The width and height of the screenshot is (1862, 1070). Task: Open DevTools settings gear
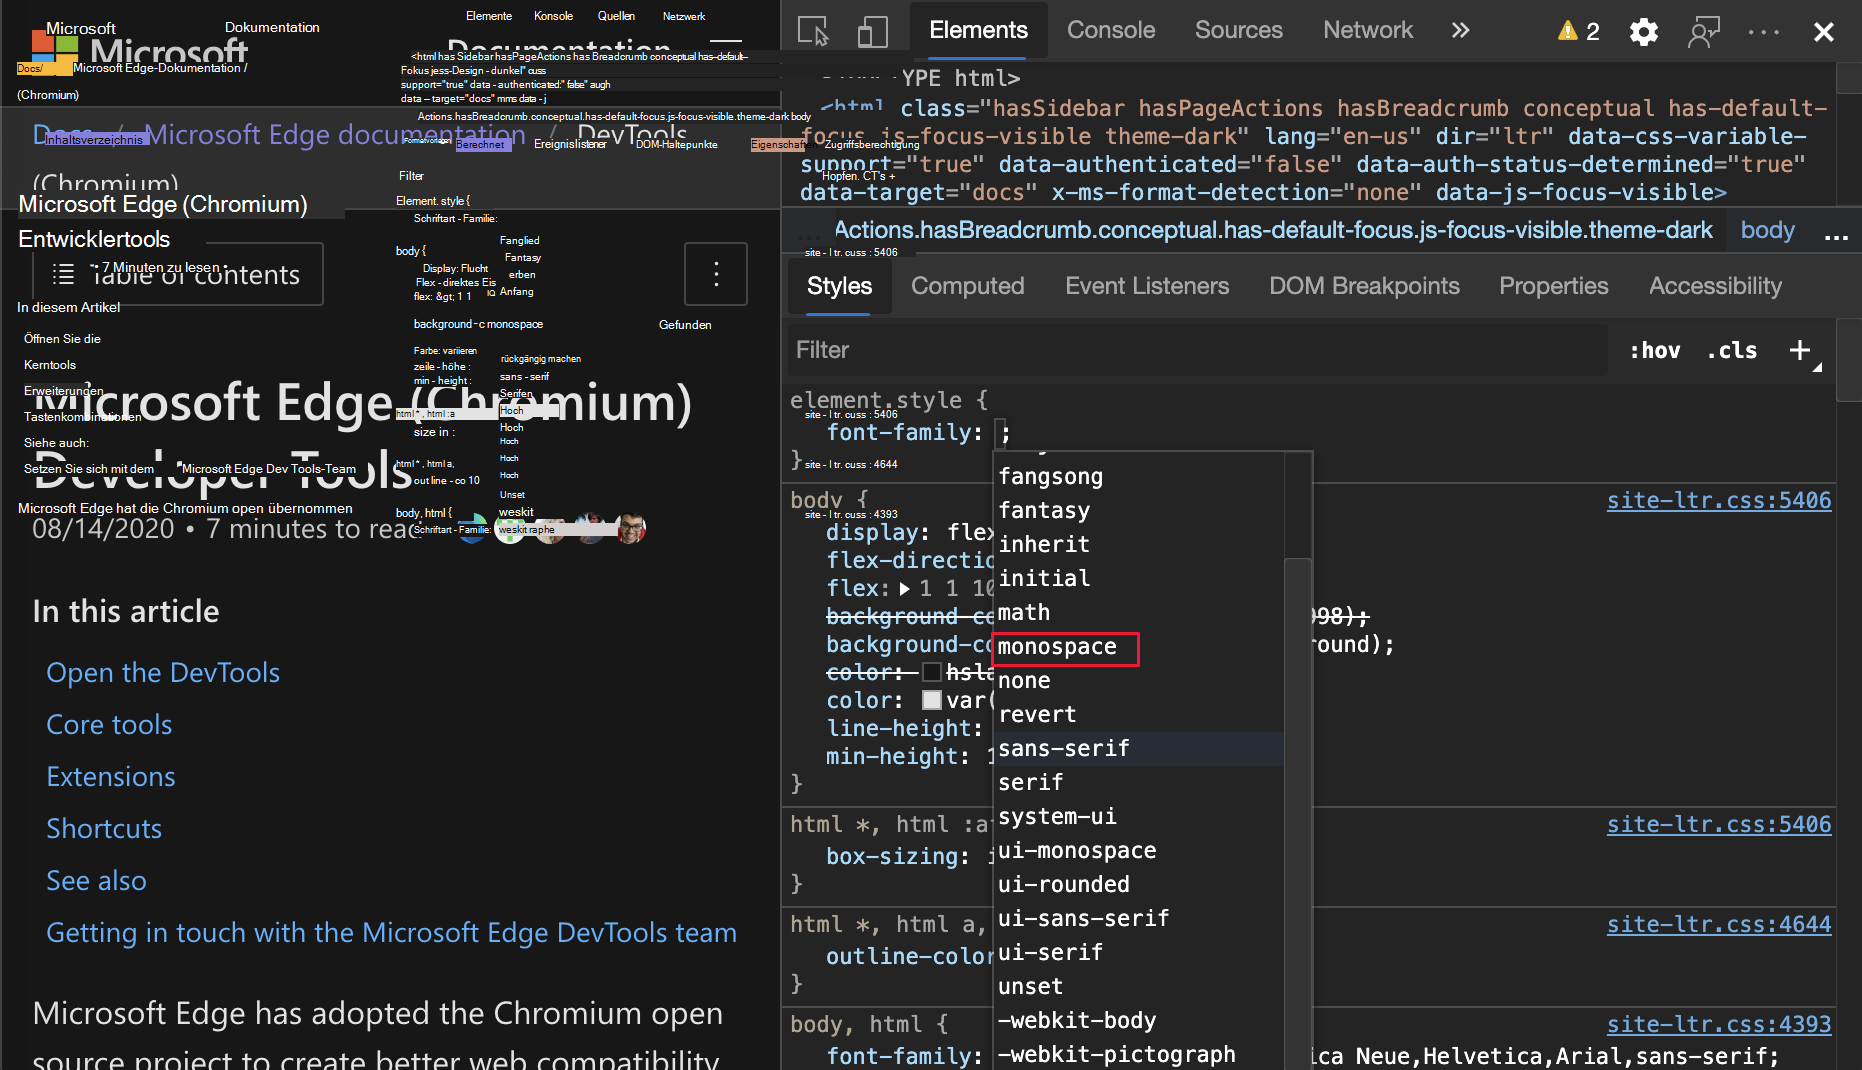[1643, 32]
